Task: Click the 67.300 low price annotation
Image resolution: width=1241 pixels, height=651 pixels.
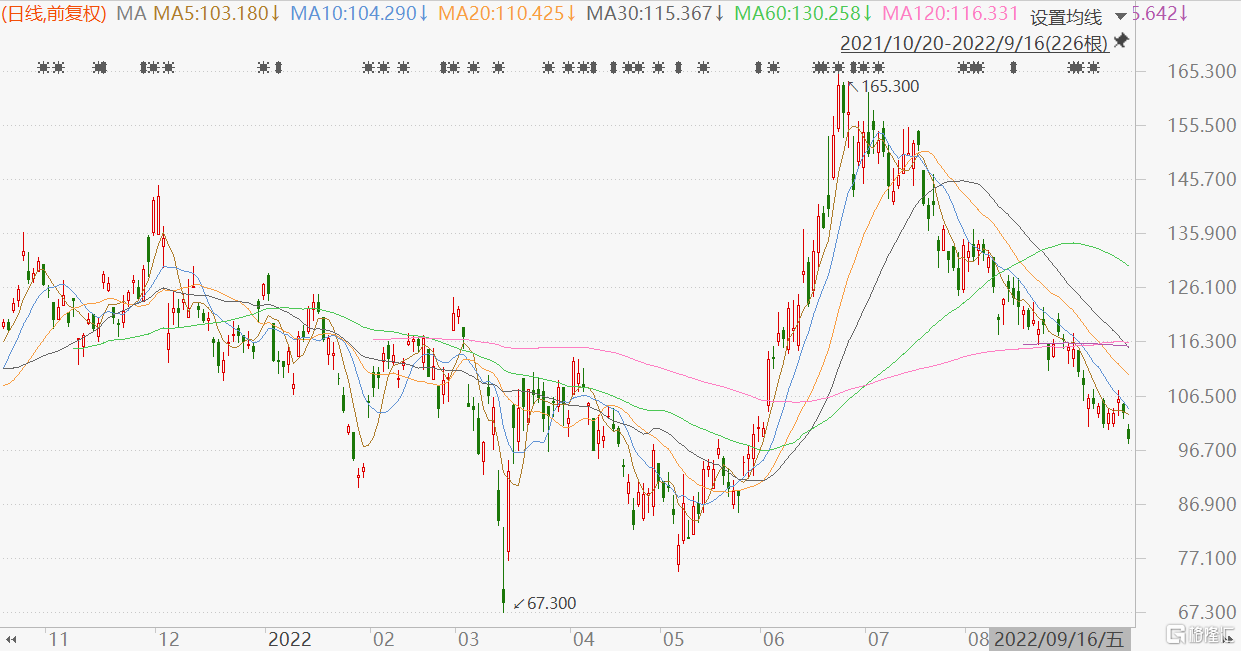Action: [551, 603]
